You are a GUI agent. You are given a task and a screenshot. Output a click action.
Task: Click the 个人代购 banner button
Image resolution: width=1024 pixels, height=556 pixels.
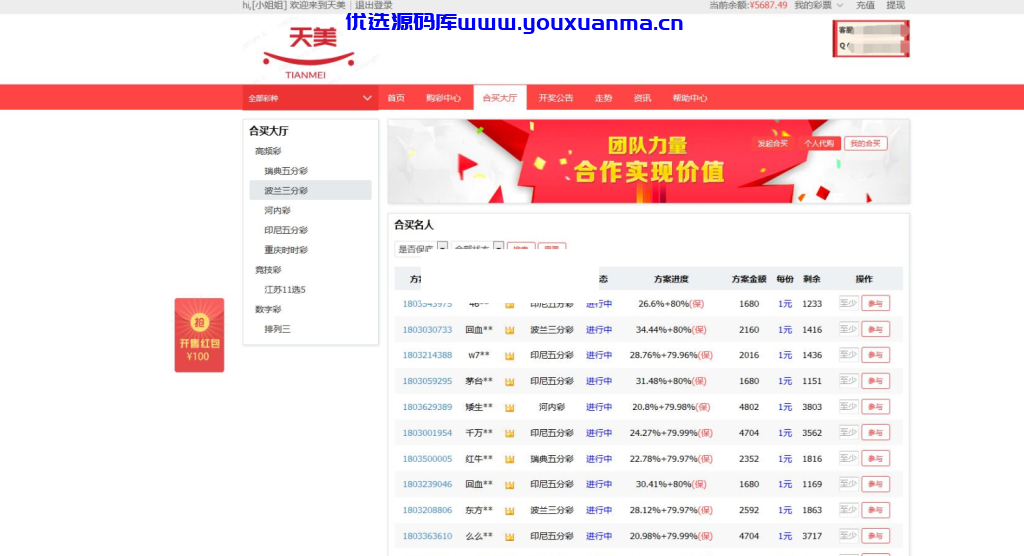coord(819,143)
